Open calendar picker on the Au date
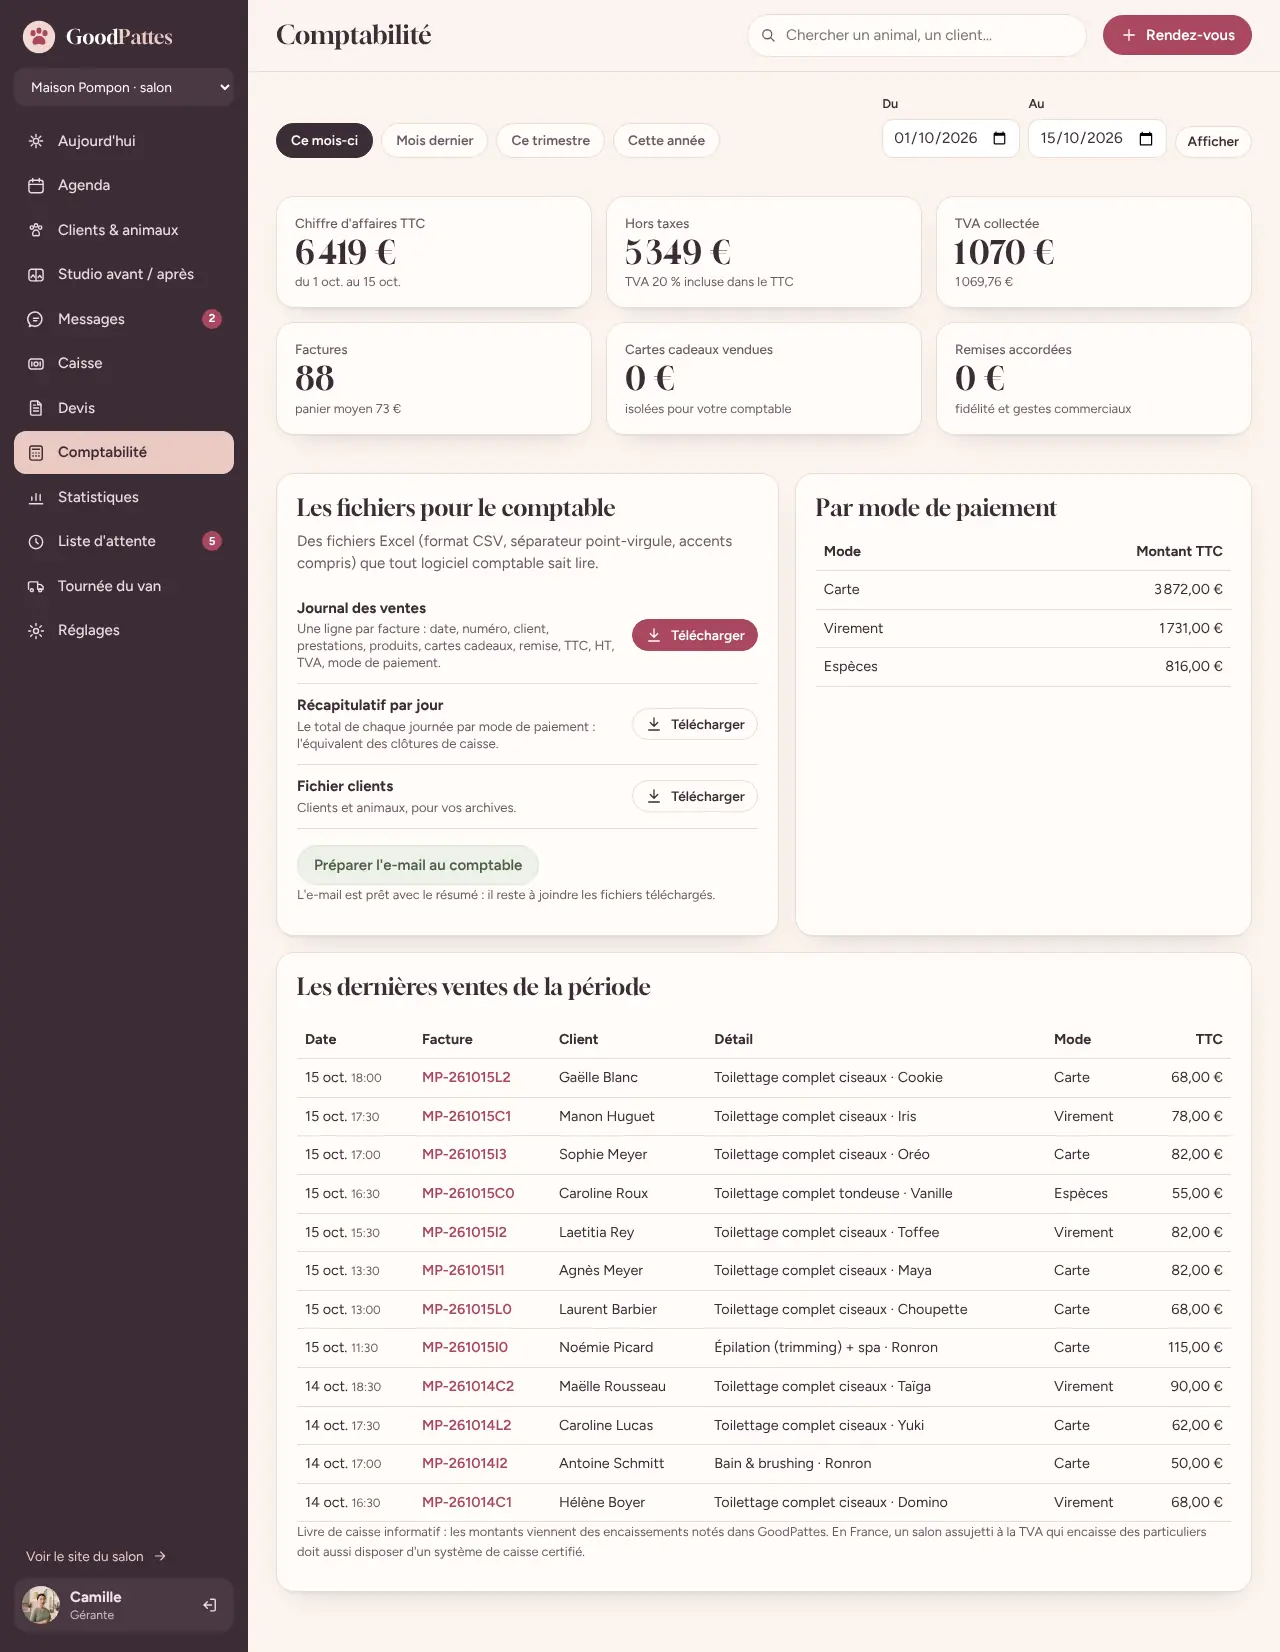 point(1146,138)
